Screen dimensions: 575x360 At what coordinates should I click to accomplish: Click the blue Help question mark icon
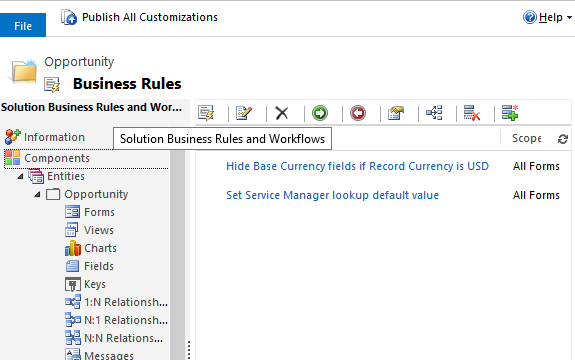[x=530, y=17]
